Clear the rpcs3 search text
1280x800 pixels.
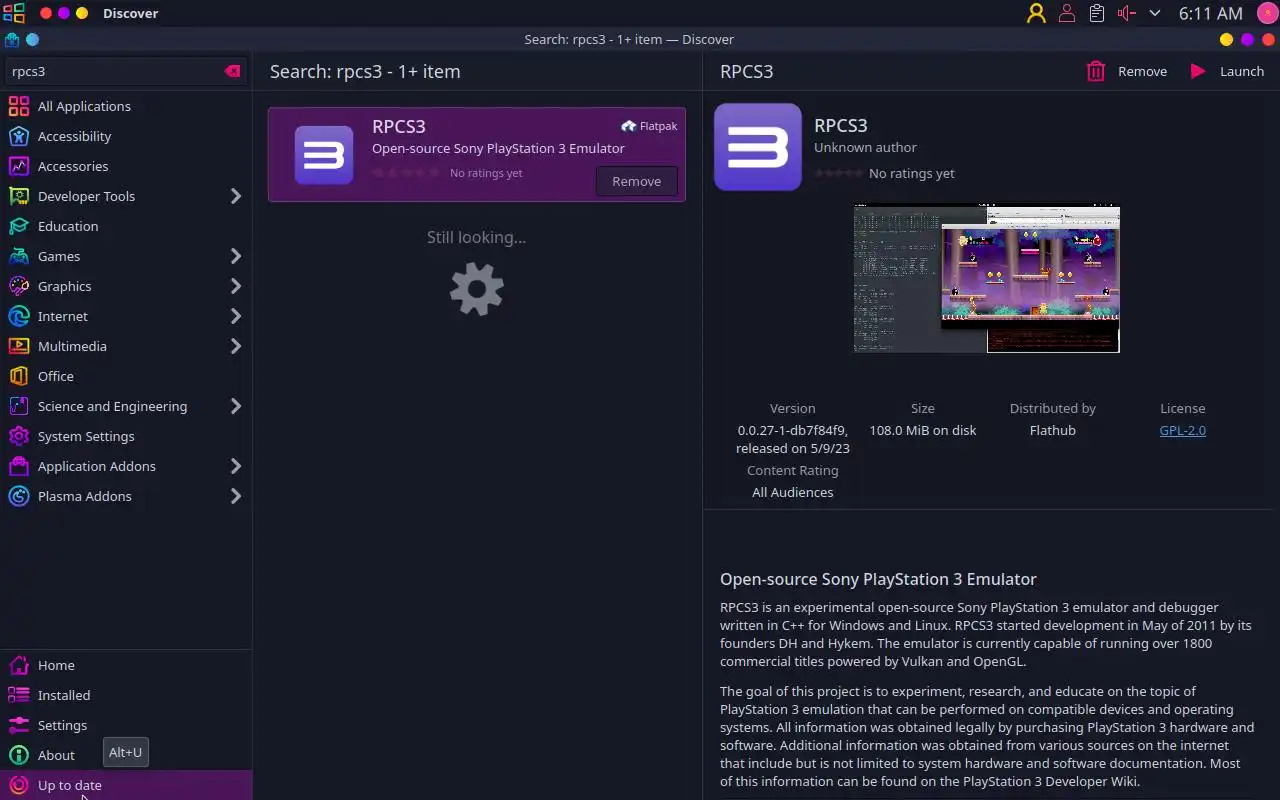point(232,71)
